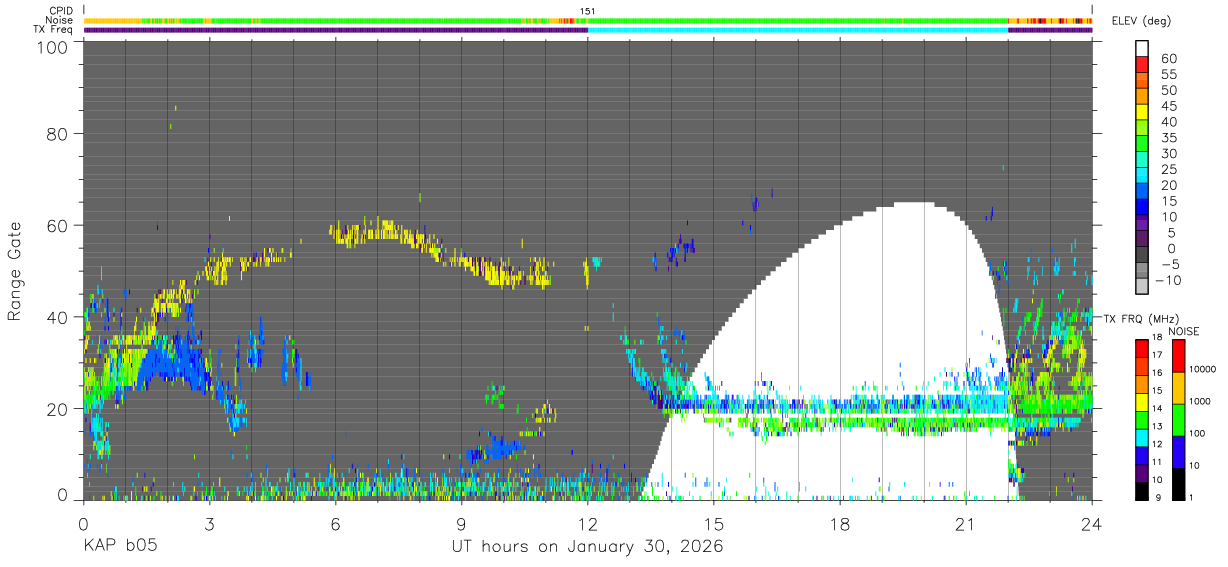Click the KAP b05 radar label
The height and width of the screenshot is (567, 1228).
(x=119, y=547)
